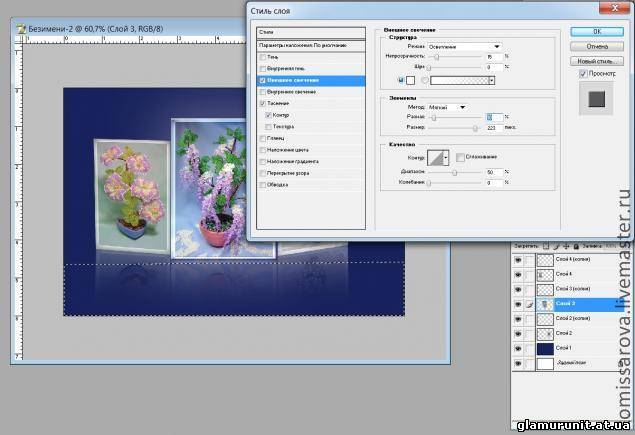Click the Непрозрачность value field
Image resolution: width=635 pixels, height=435 pixels.
[494, 57]
